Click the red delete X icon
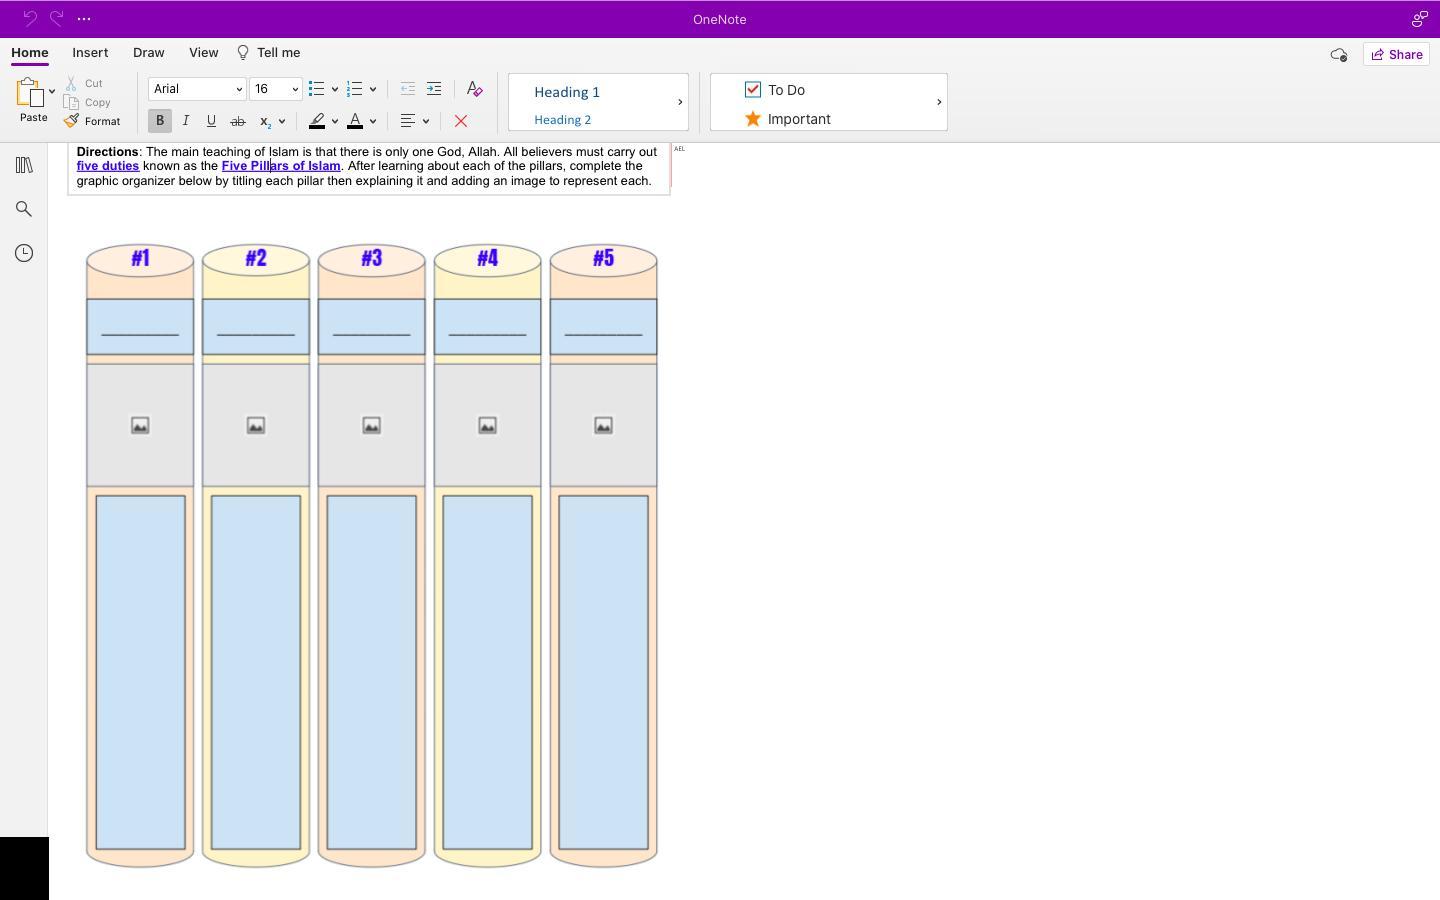 click(461, 121)
